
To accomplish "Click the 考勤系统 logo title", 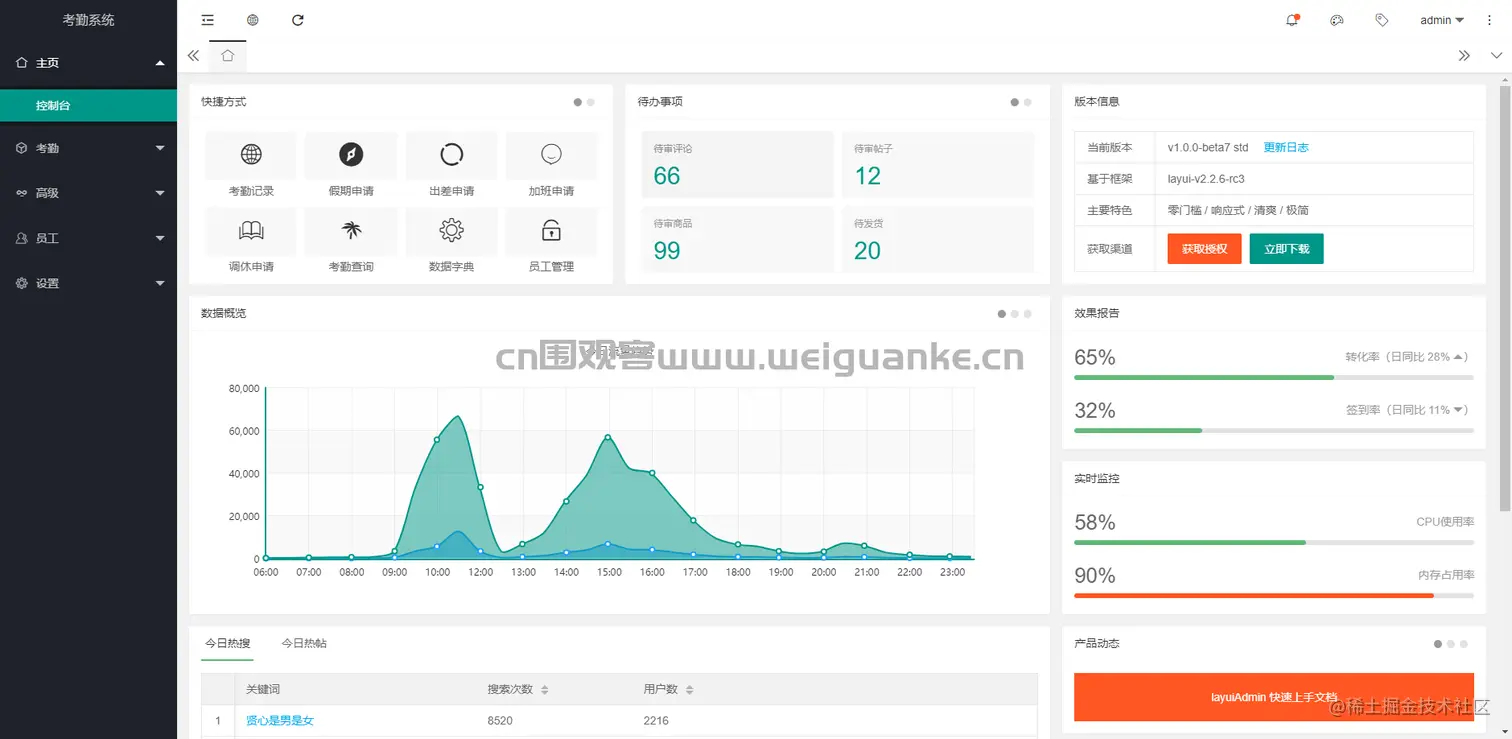I will (x=88, y=20).
